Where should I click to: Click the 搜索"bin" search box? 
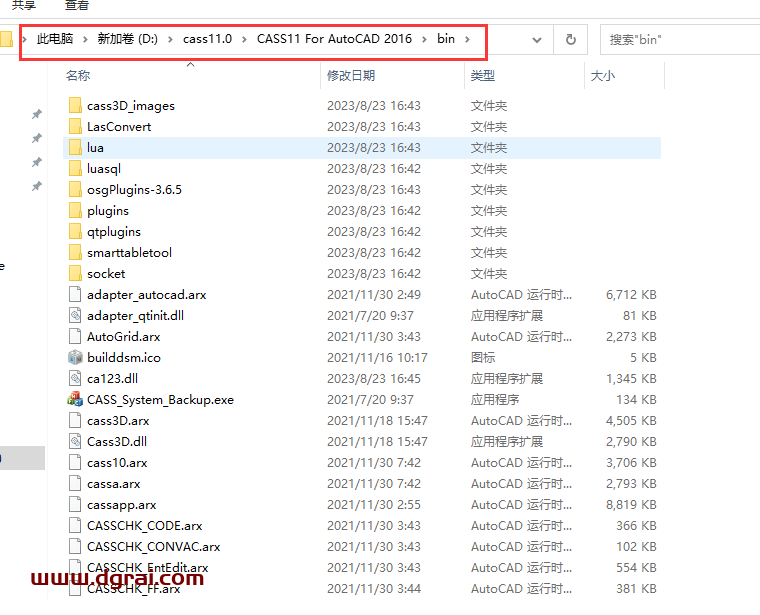pos(680,39)
